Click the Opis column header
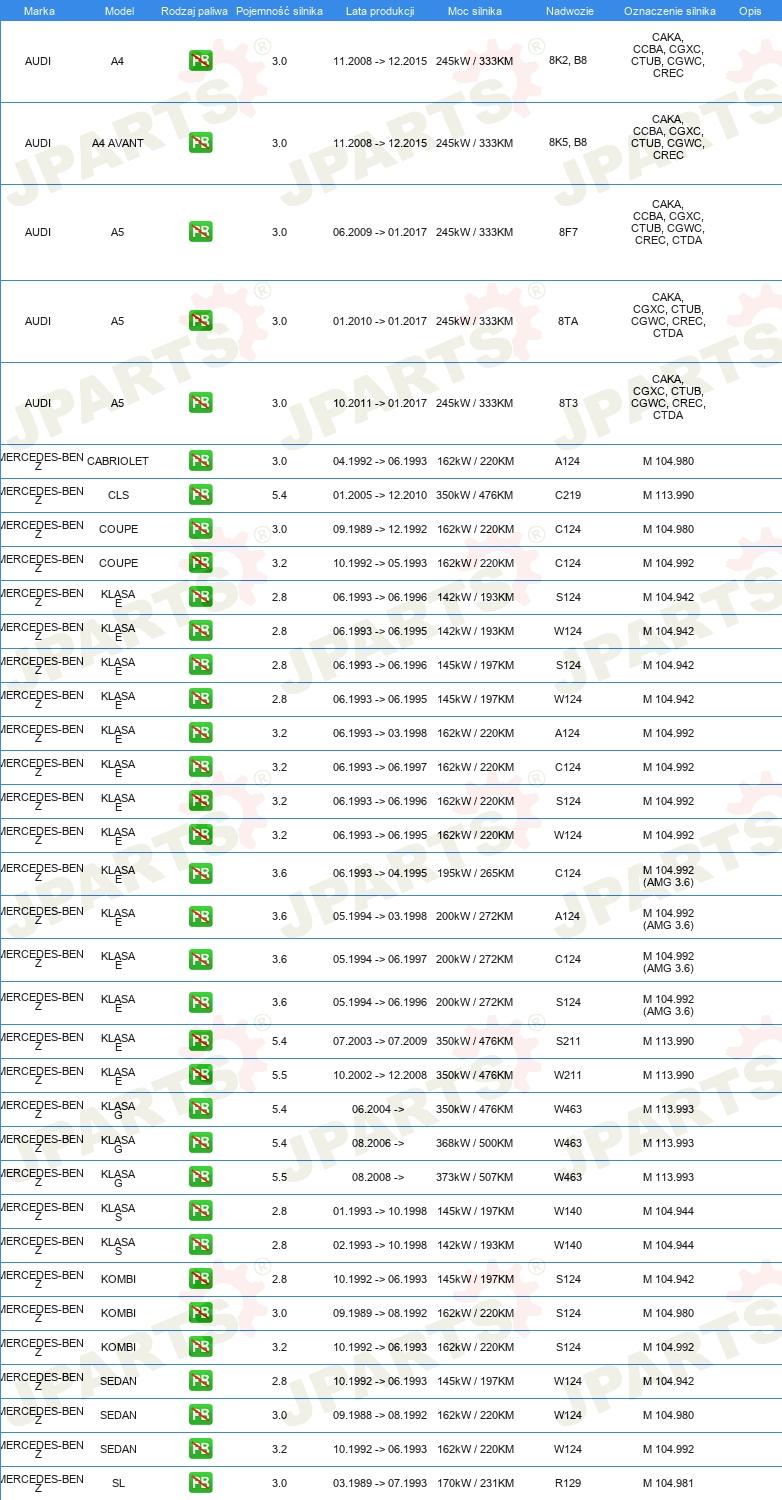 pos(750,11)
